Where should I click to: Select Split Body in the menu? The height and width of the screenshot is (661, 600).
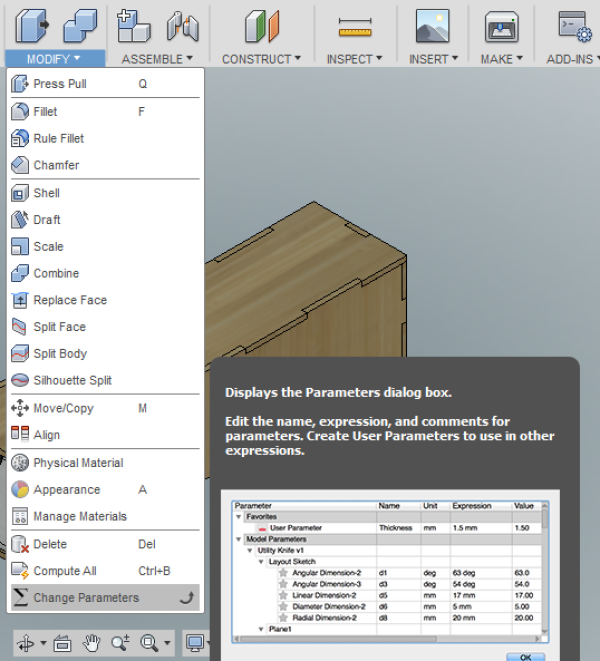click(60, 354)
